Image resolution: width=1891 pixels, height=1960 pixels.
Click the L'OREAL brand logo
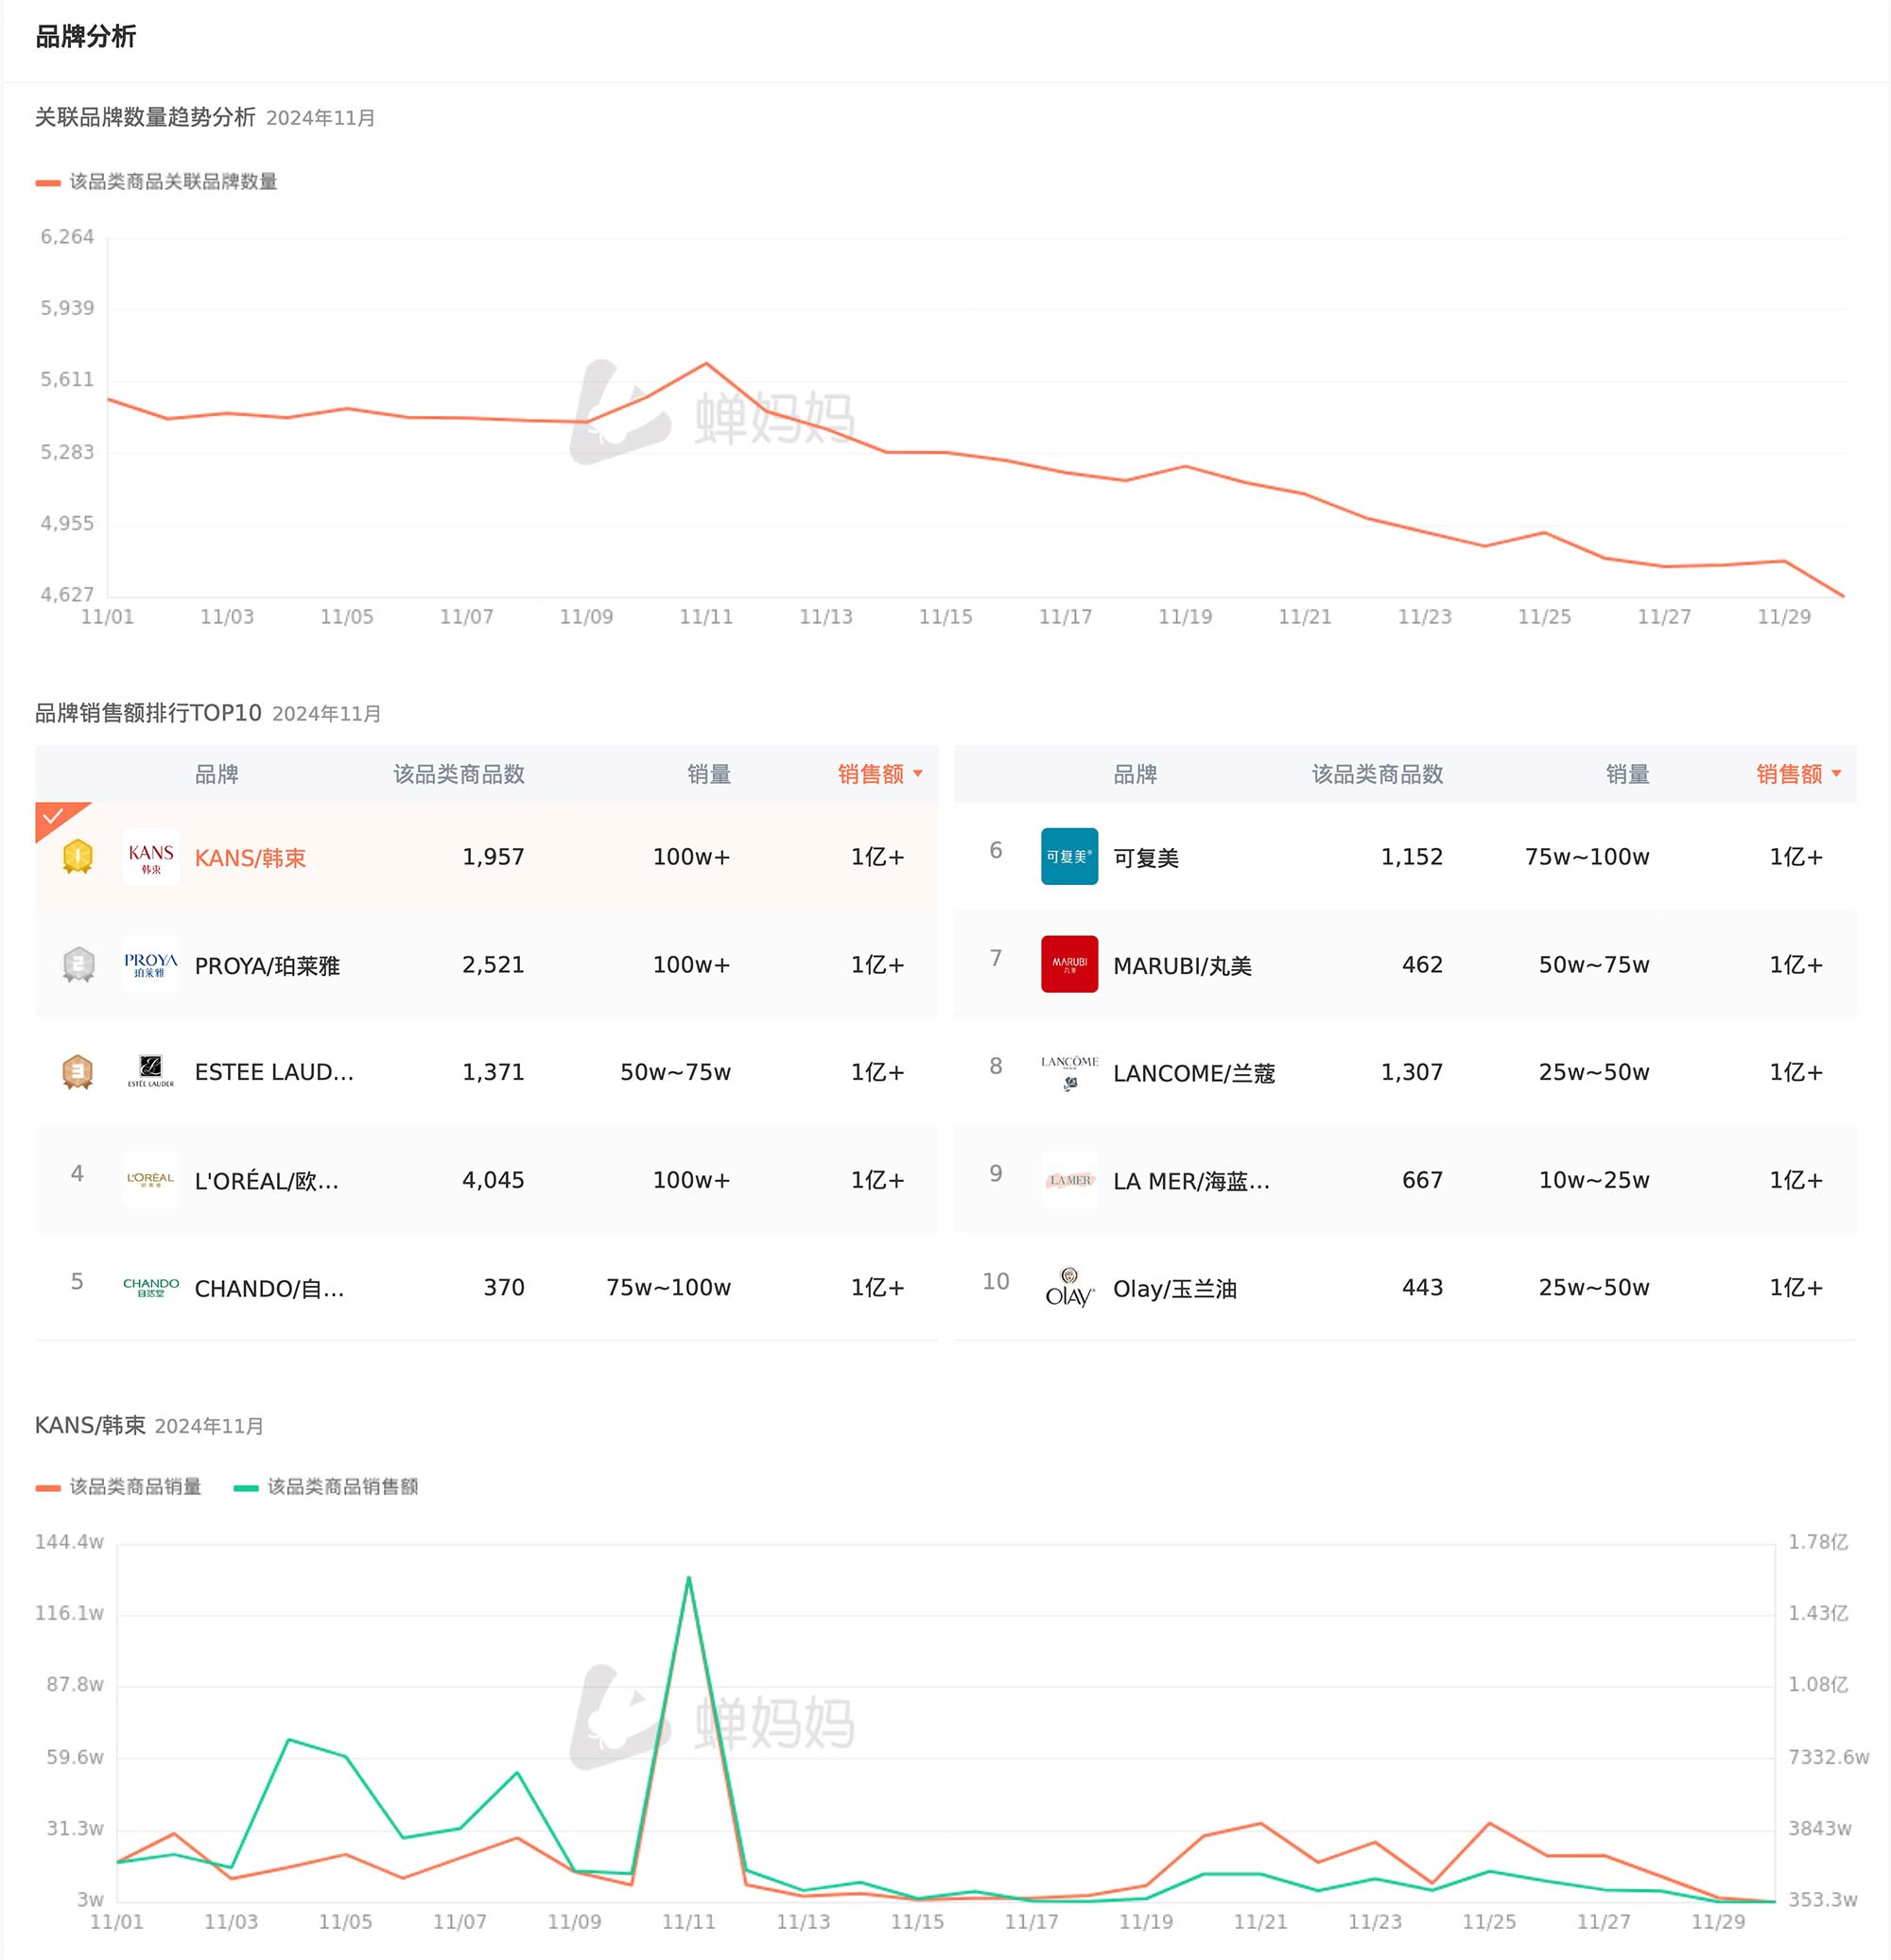(151, 1179)
